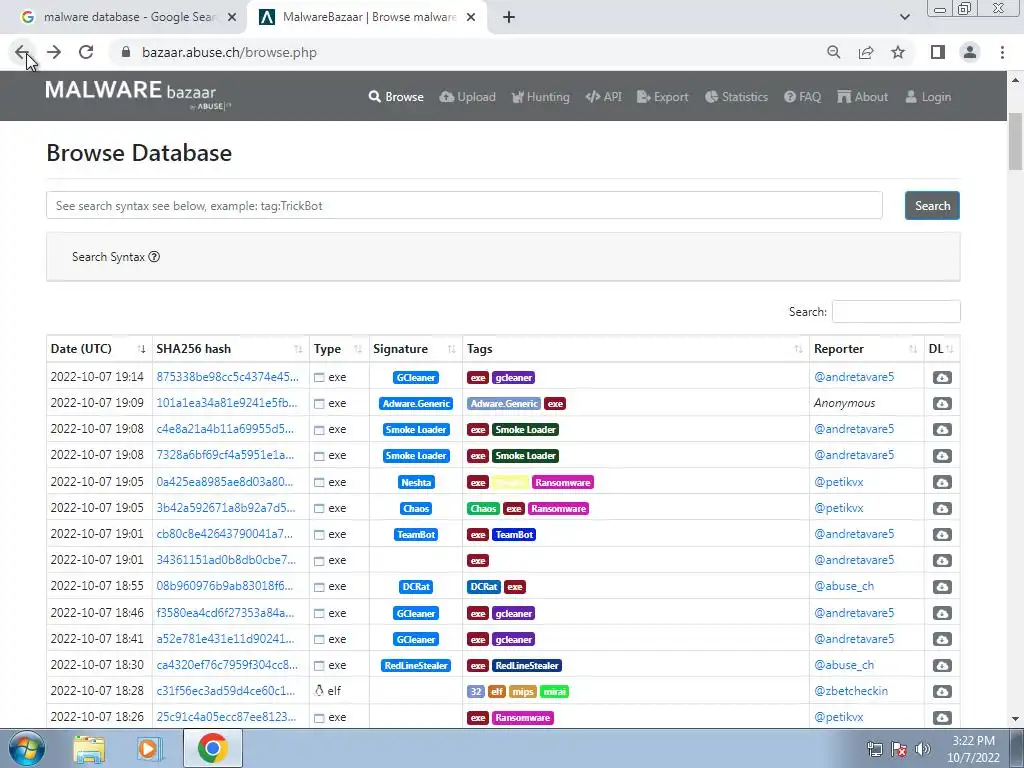Click the MALWARE bazaar logo
This screenshot has height=768, width=1024.
pyautogui.click(x=137, y=94)
